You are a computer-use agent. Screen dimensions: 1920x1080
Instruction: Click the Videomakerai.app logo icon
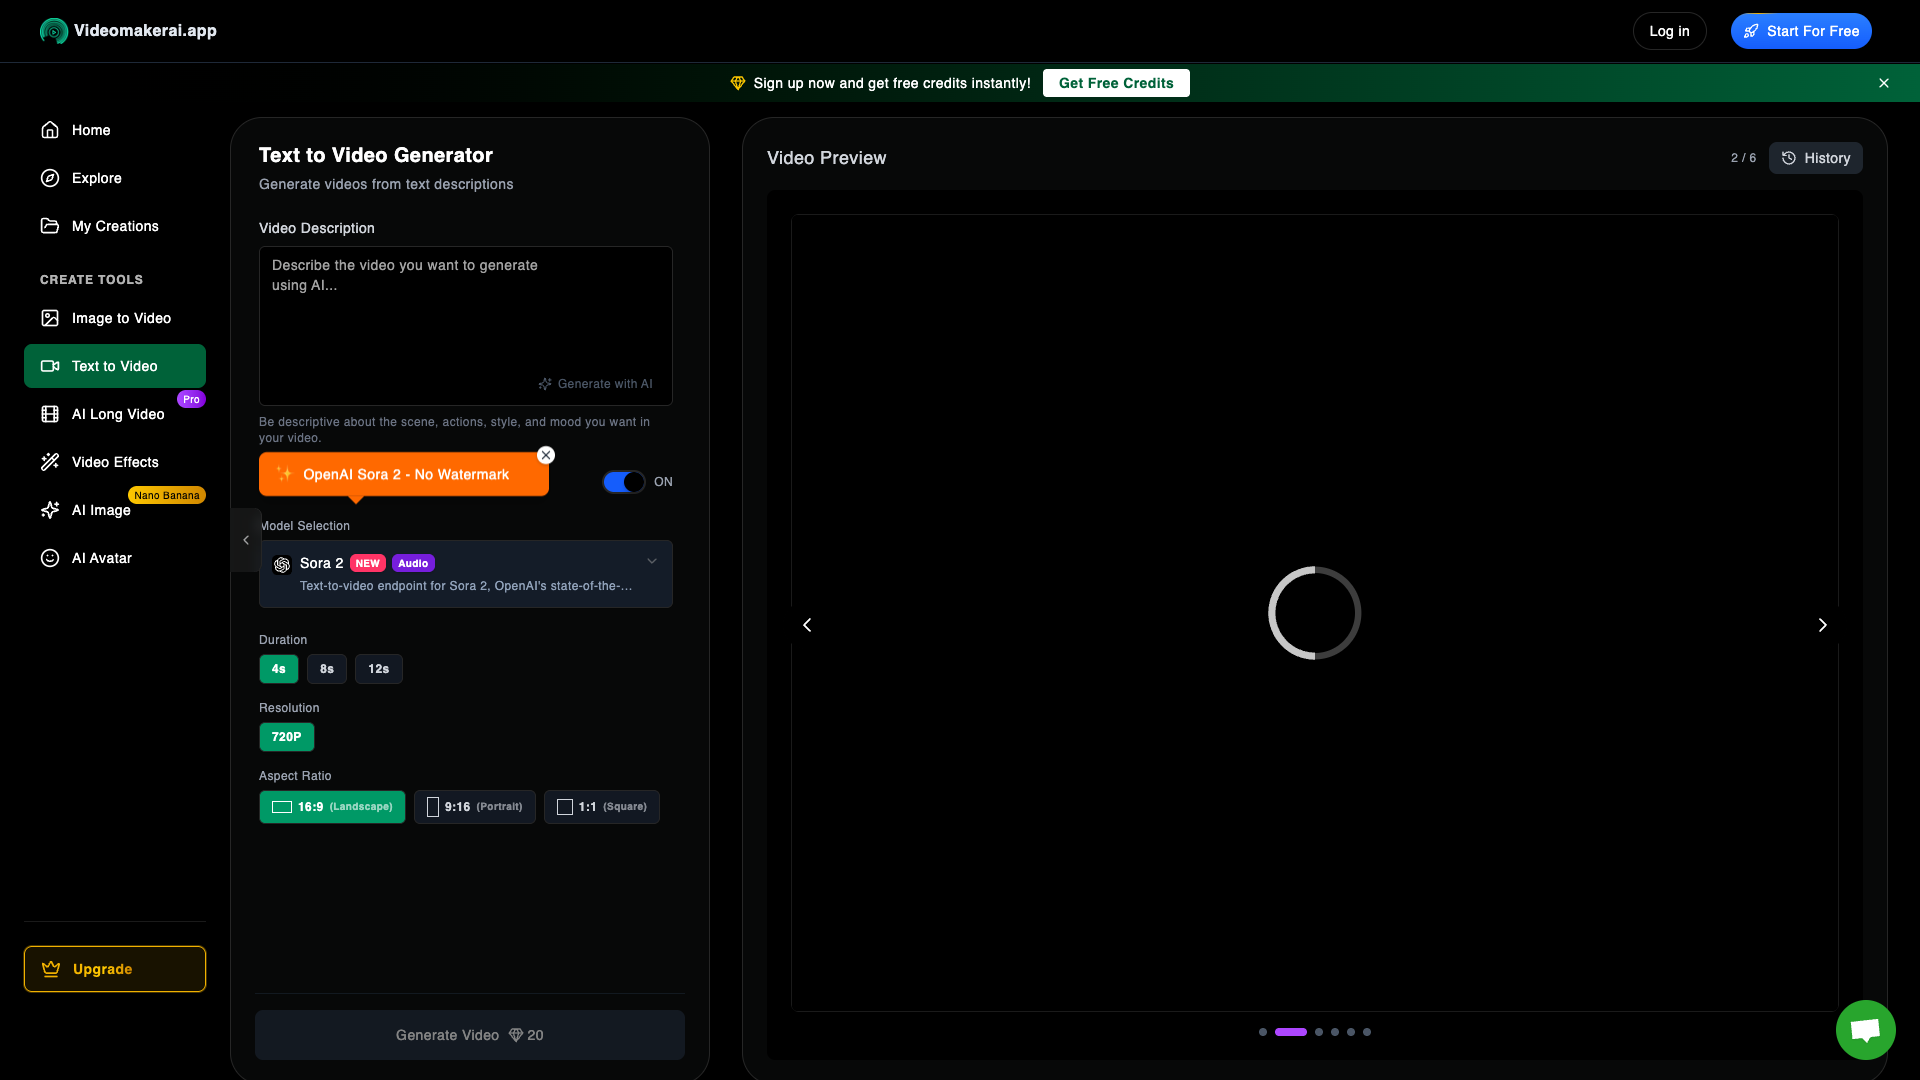[x=54, y=31]
